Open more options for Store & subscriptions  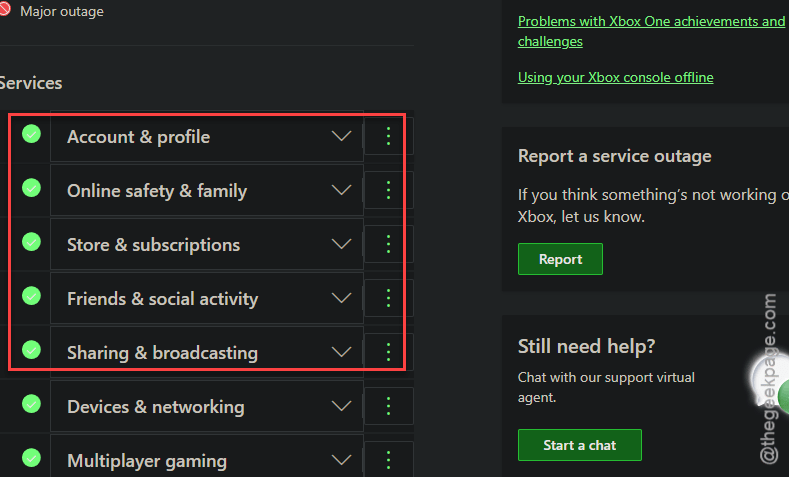coord(388,244)
